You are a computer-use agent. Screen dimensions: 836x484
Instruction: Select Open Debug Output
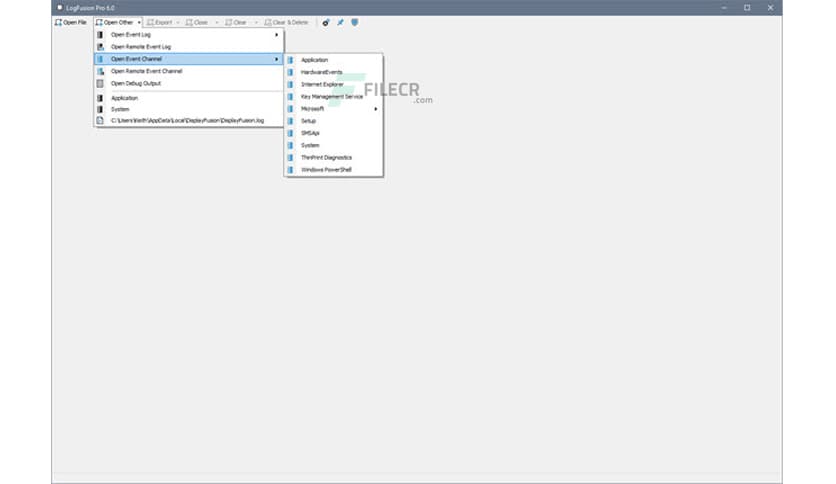(x=189, y=83)
